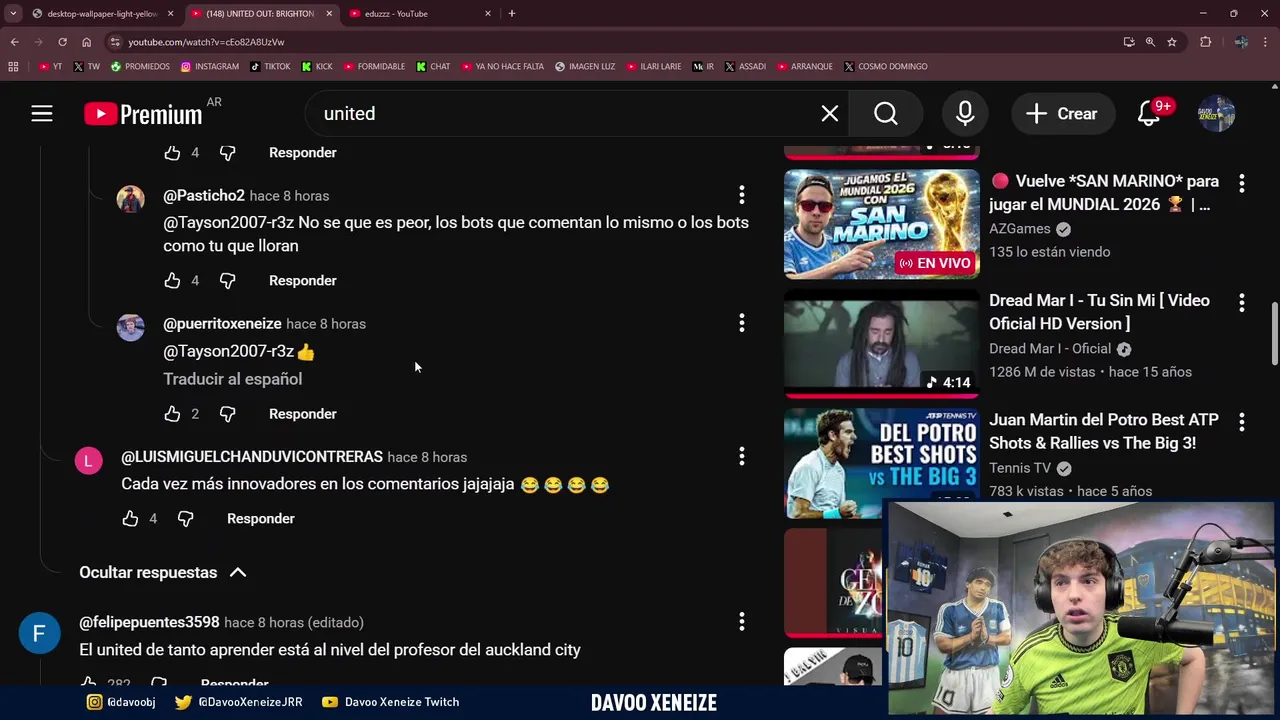
Task: Collapse replies with Ocultar respuestas
Action: pyautogui.click(x=162, y=572)
